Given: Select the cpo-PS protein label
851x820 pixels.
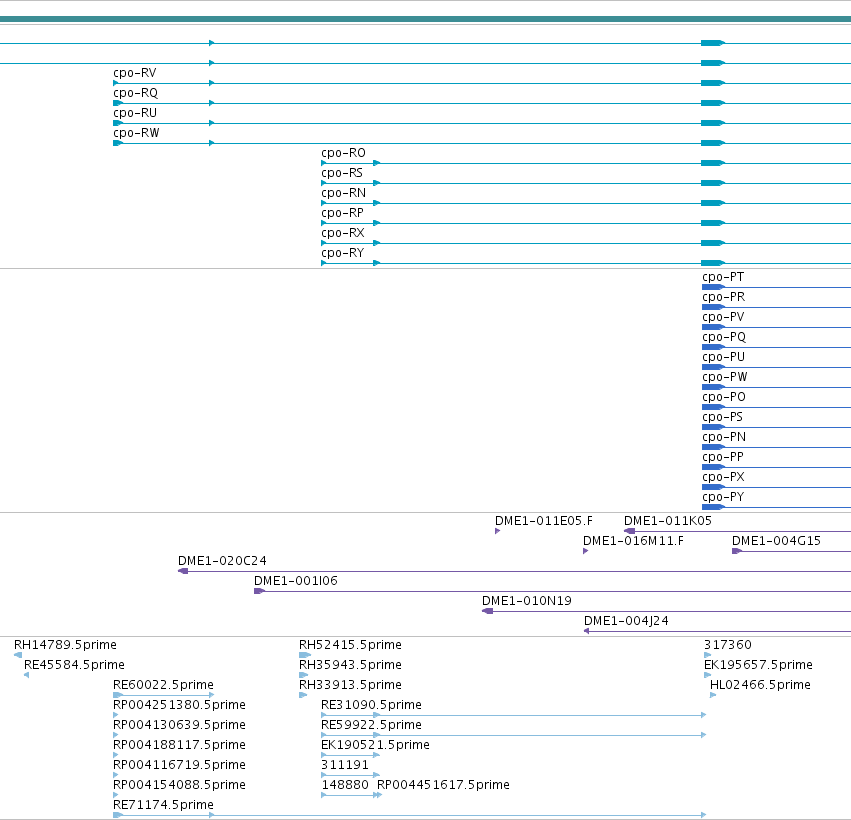Looking at the screenshot, I should pyautogui.click(x=722, y=417).
